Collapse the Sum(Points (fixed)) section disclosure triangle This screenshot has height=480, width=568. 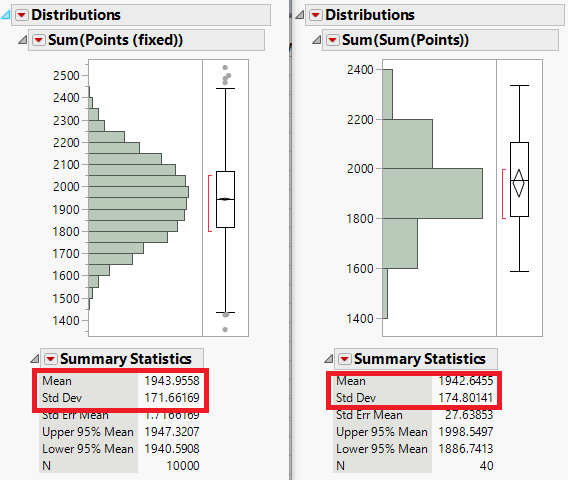[x=22, y=40]
